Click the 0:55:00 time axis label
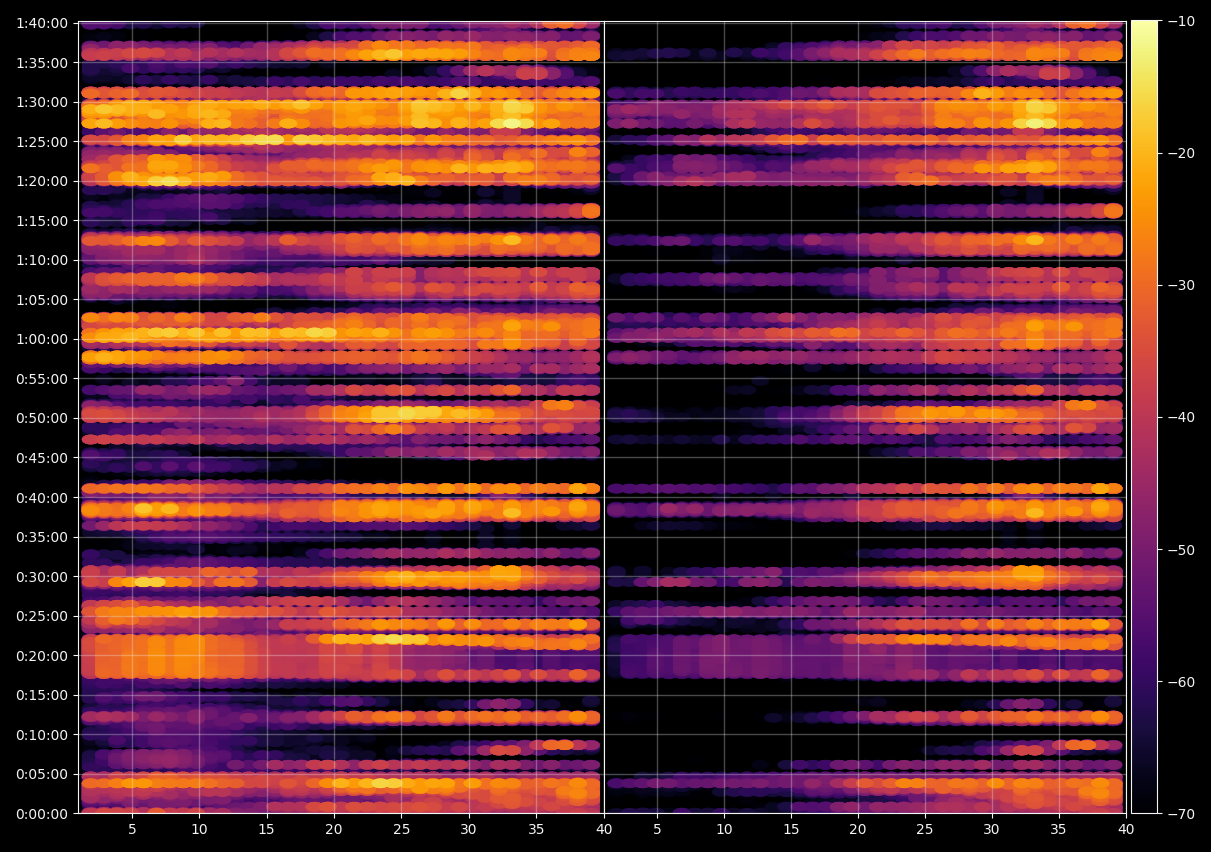The height and width of the screenshot is (852, 1211). [x=42, y=379]
